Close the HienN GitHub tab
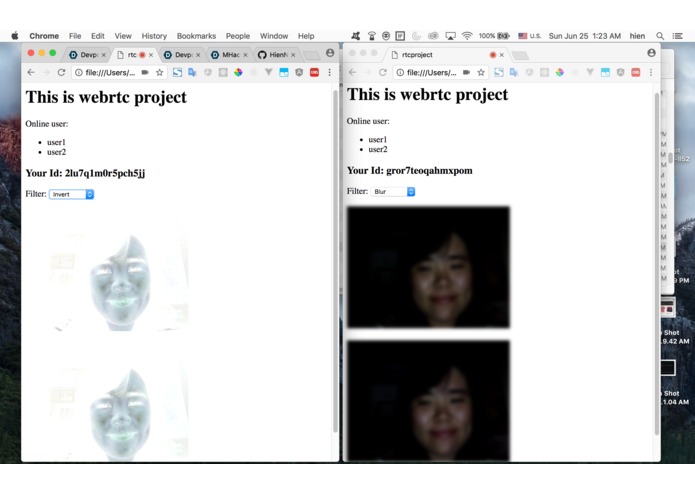The height and width of the screenshot is (494, 695). coord(293,55)
